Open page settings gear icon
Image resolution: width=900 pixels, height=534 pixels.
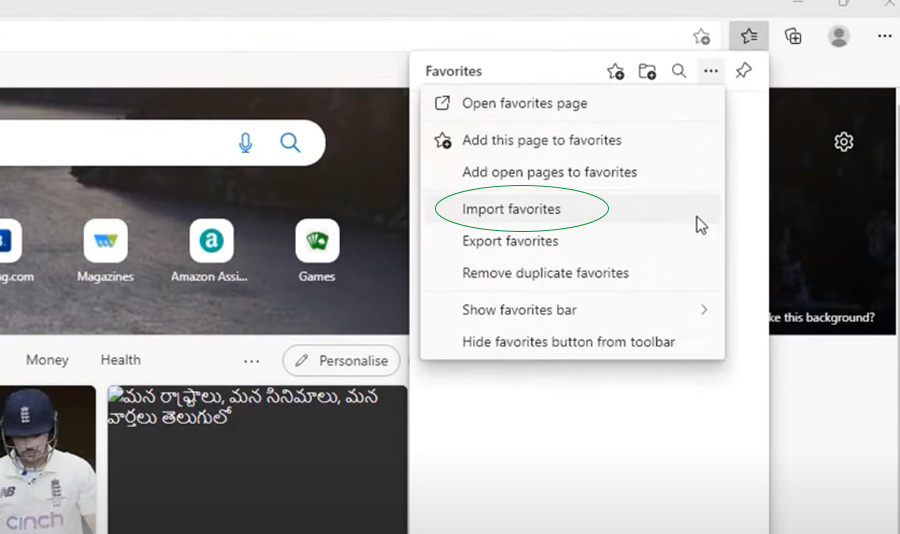coord(844,142)
